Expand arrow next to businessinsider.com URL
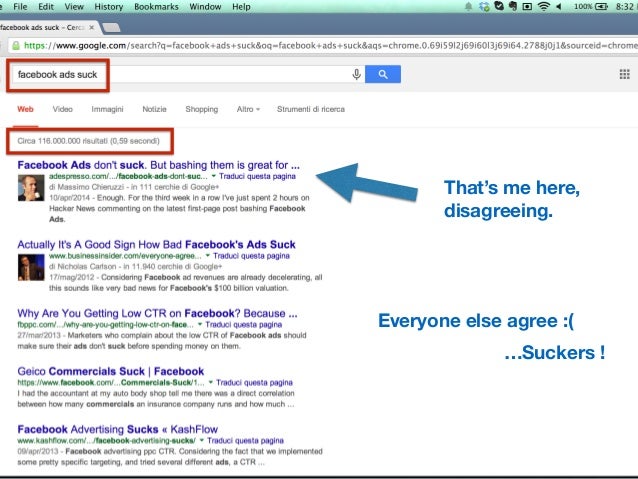This screenshot has height=479, width=638. [208, 256]
